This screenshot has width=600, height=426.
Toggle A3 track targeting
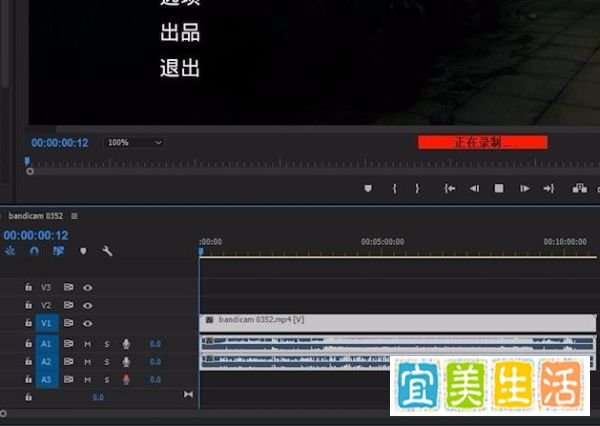coord(47,379)
